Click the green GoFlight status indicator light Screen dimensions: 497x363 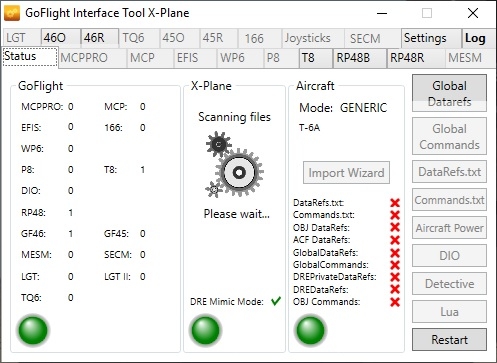(x=33, y=330)
